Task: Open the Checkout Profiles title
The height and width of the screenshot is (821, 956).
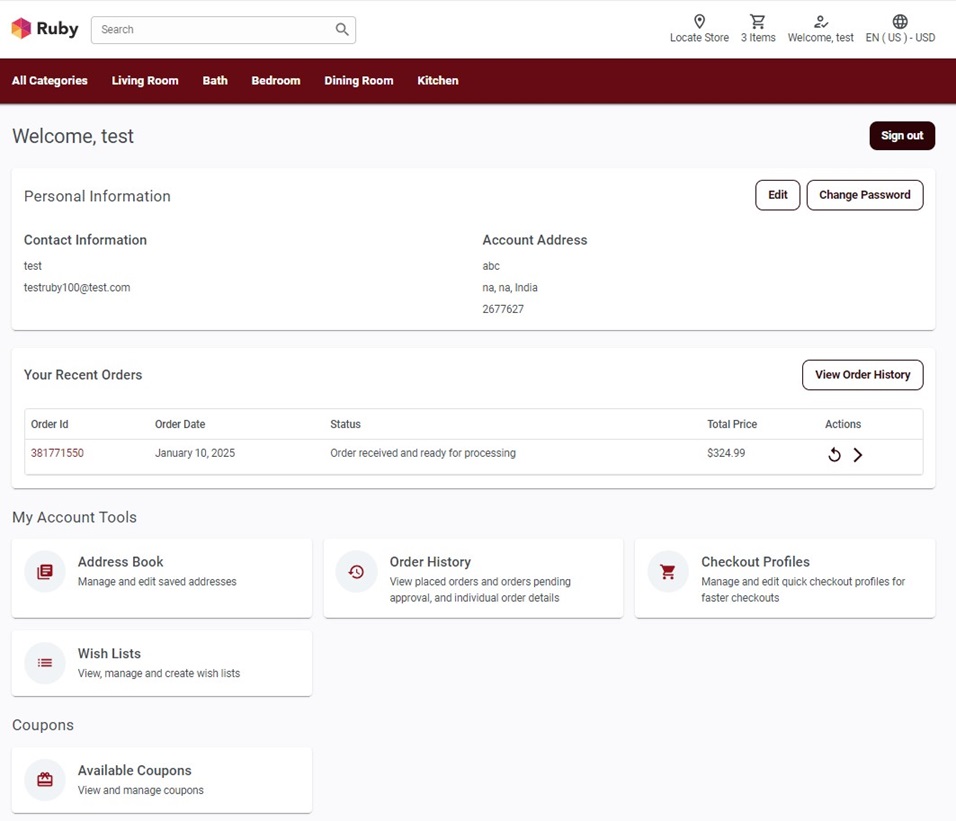Action: (x=755, y=562)
